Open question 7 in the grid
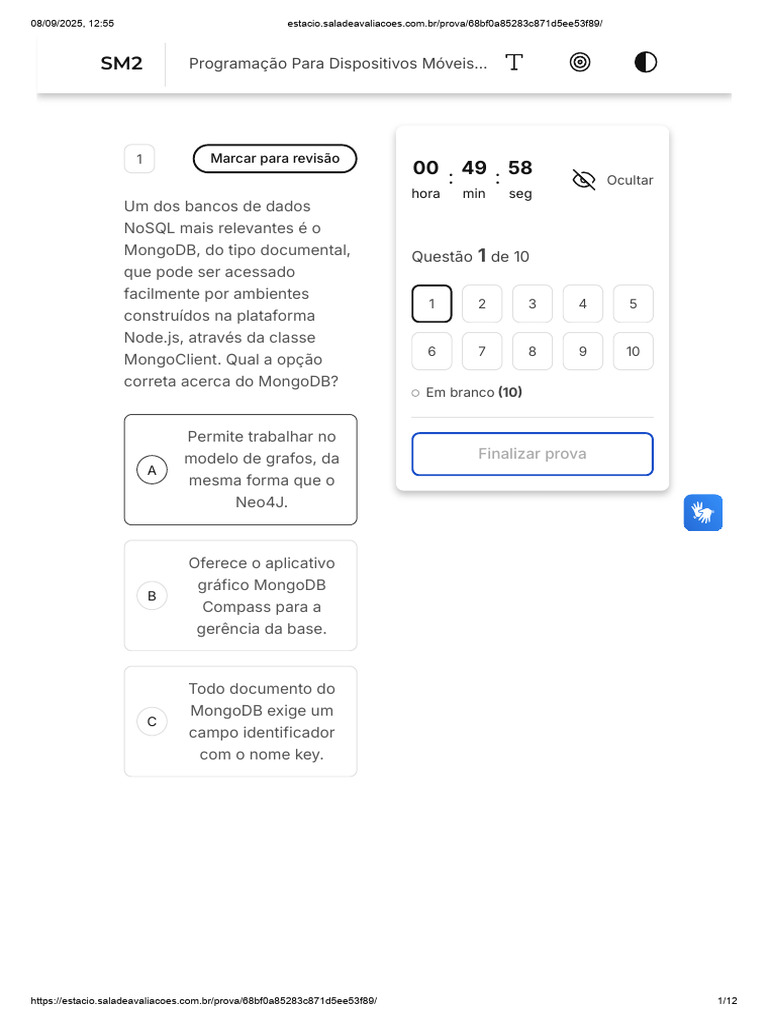 point(482,351)
